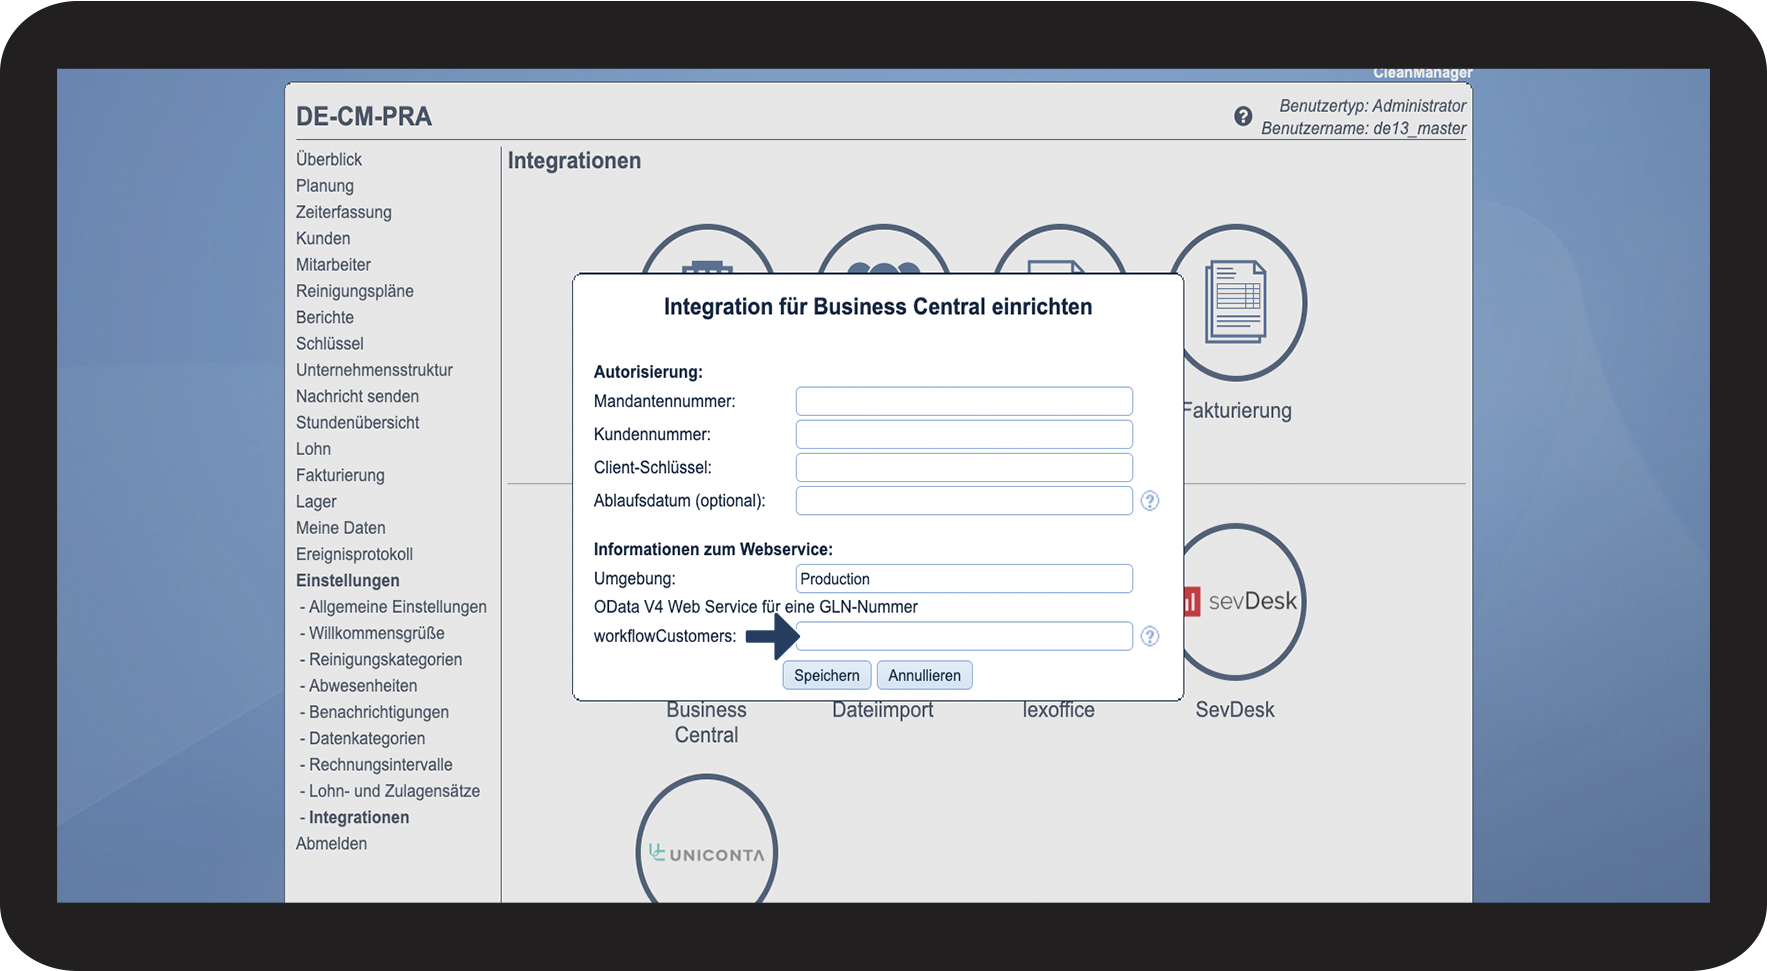Click the workflowCustomers input field

(x=964, y=636)
